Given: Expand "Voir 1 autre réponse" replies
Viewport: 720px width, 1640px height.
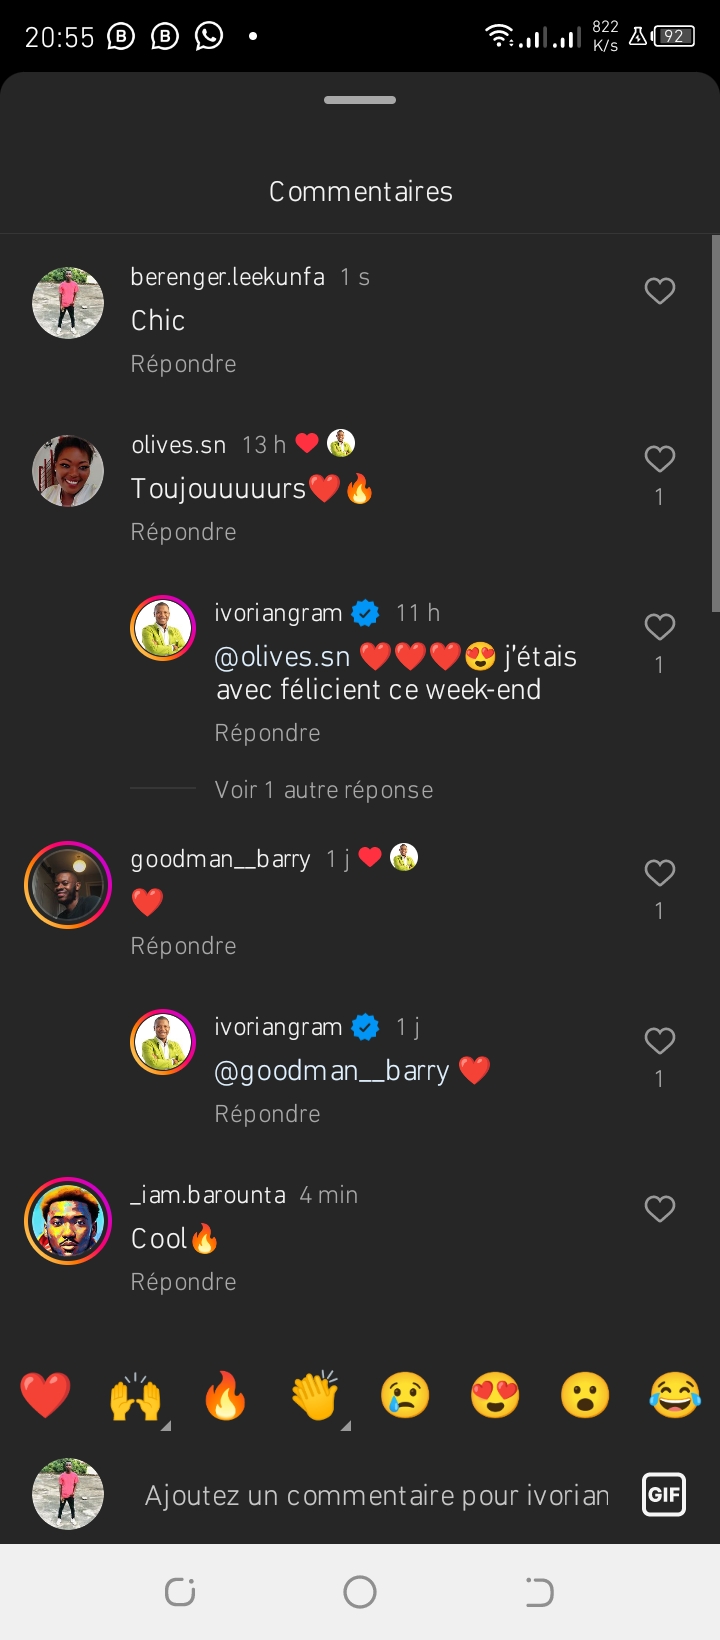Looking at the screenshot, I should point(323,790).
